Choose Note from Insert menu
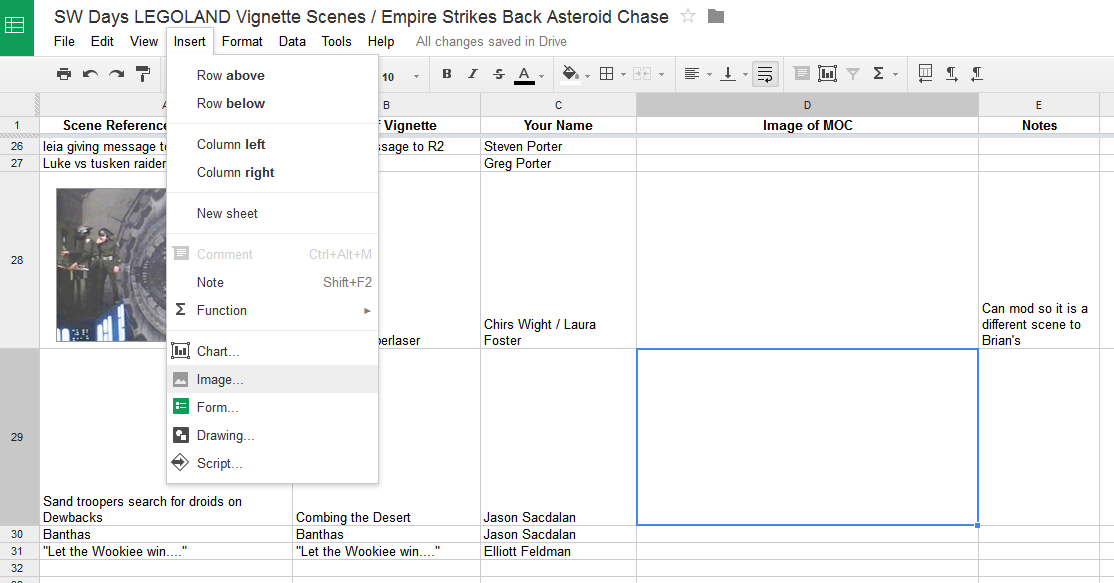The height and width of the screenshot is (583, 1114). click(272, 282)
